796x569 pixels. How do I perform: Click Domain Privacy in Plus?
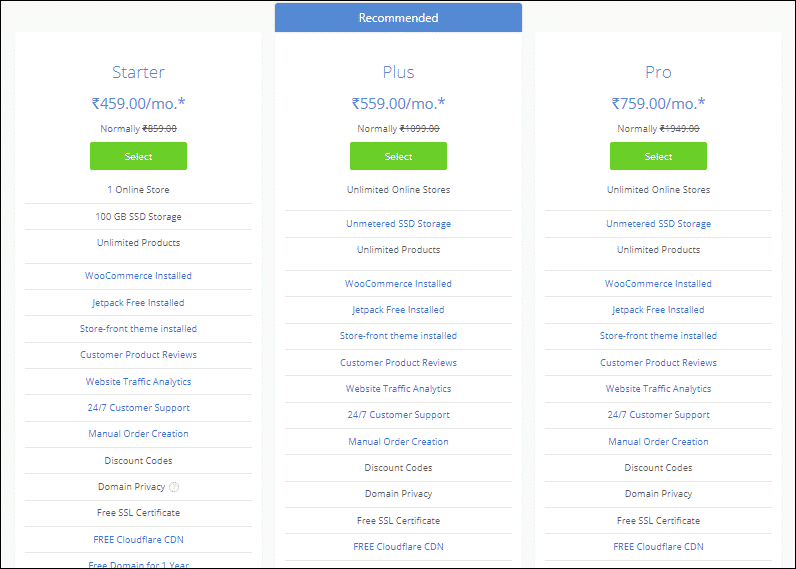[x=399, y=494]
